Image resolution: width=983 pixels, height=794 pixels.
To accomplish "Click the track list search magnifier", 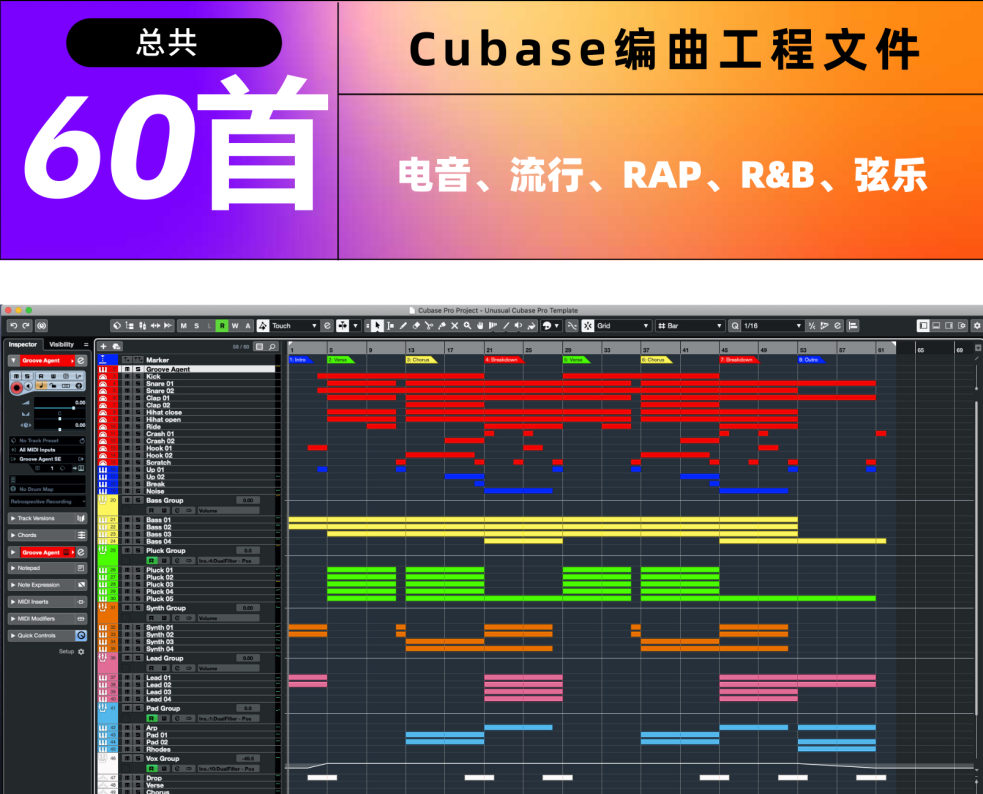I will (x=273, y=347).
